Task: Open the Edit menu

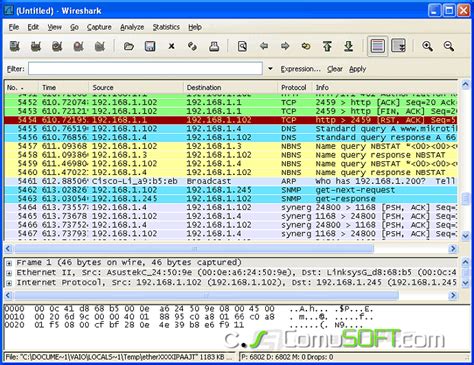Action: click(x=33, y=27)
